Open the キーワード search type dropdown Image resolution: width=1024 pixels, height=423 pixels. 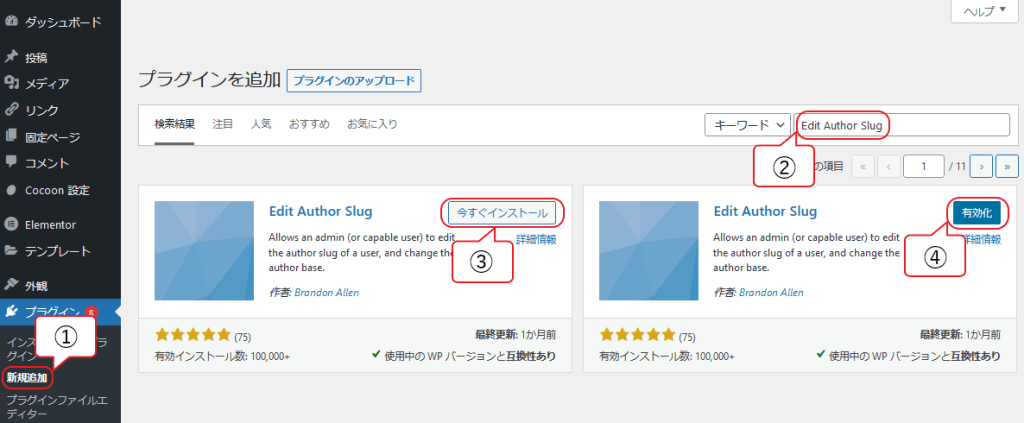(748, 125)
